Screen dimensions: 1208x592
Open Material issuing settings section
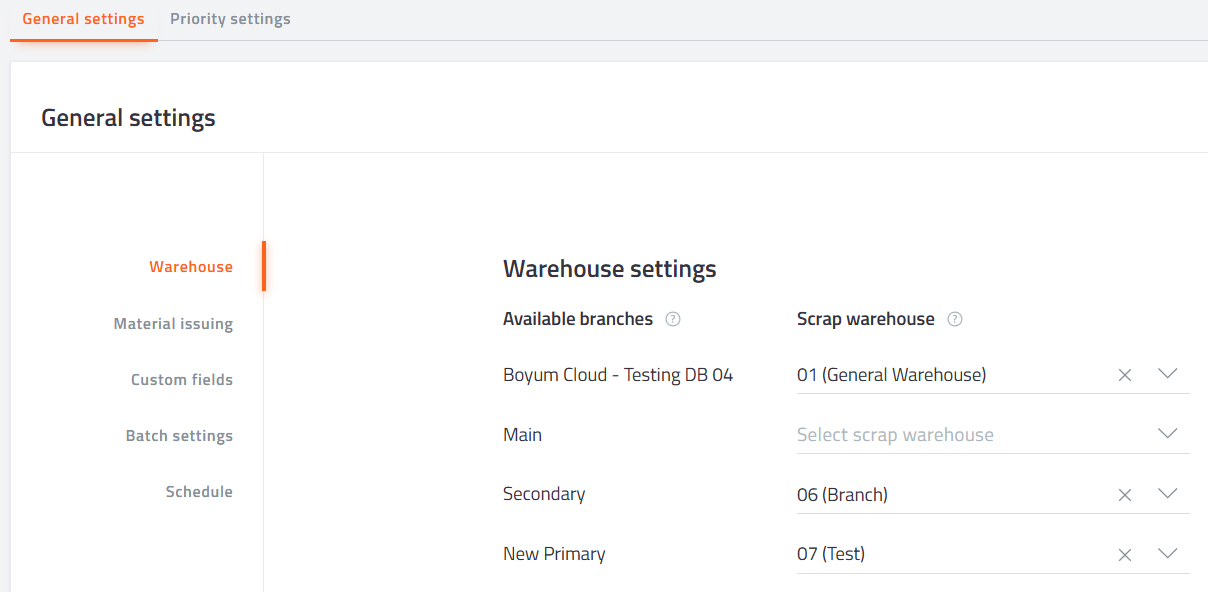(x=173, y=324)
